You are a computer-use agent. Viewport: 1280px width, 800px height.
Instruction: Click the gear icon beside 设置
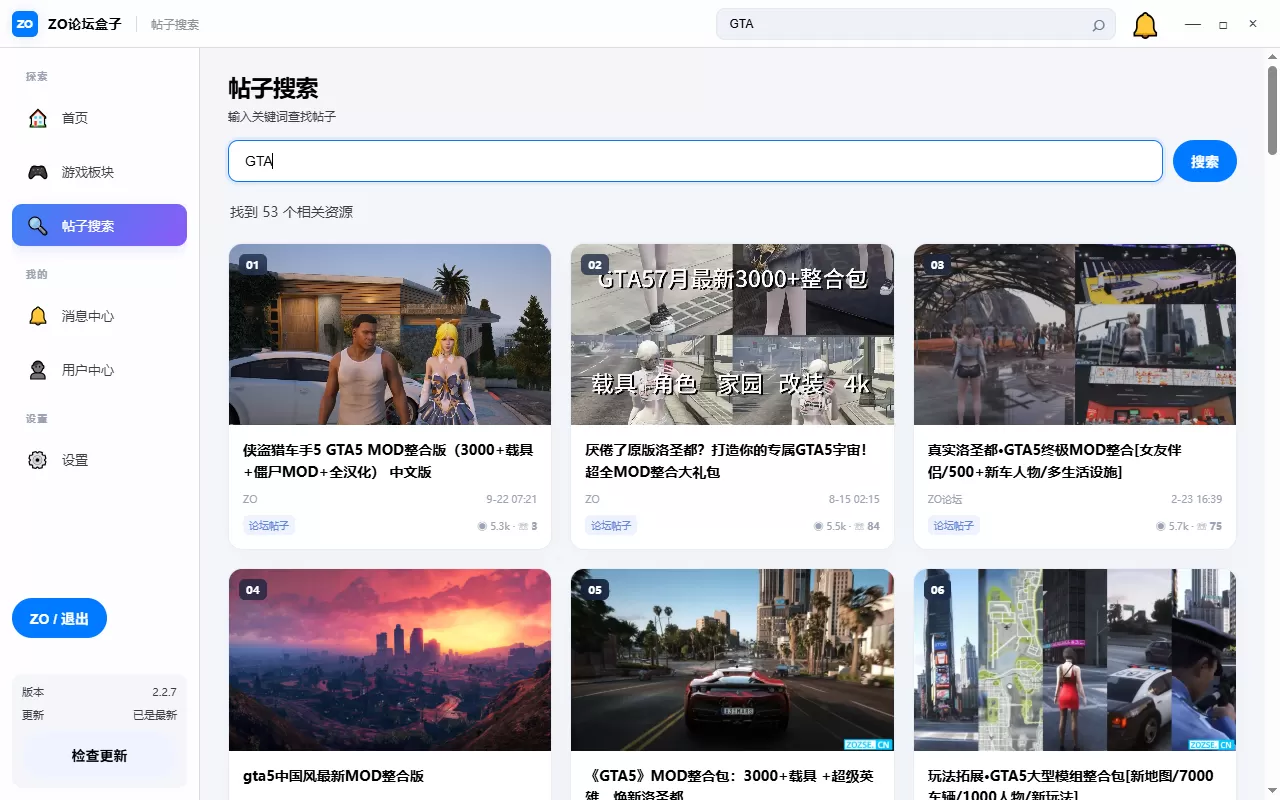pos(38,460)
